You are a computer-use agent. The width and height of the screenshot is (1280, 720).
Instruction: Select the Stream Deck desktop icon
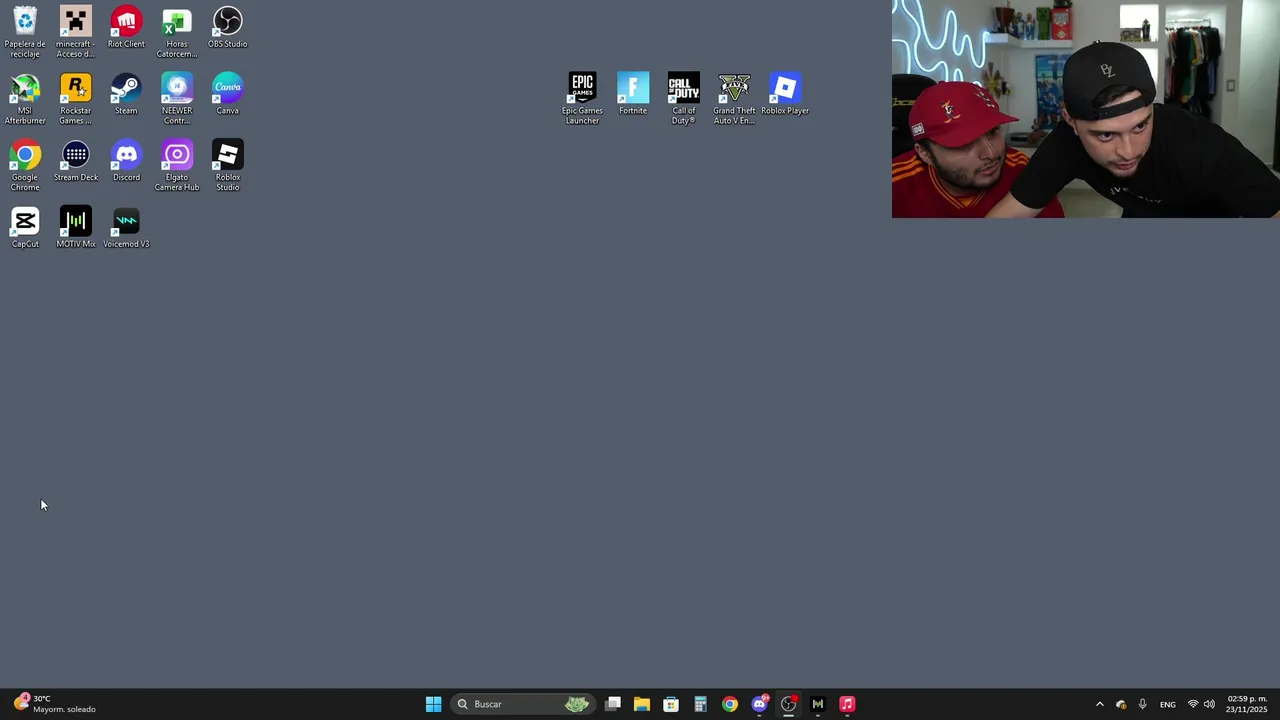(76, 162)
